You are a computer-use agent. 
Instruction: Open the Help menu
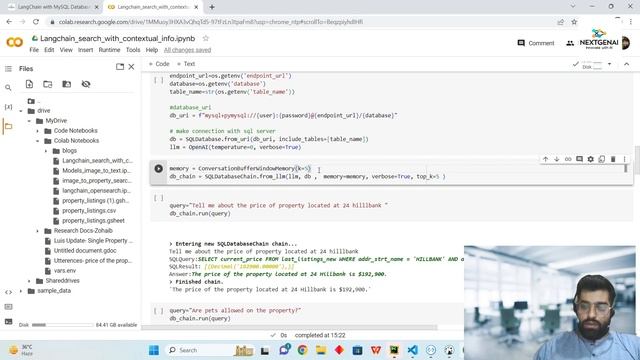151,50
